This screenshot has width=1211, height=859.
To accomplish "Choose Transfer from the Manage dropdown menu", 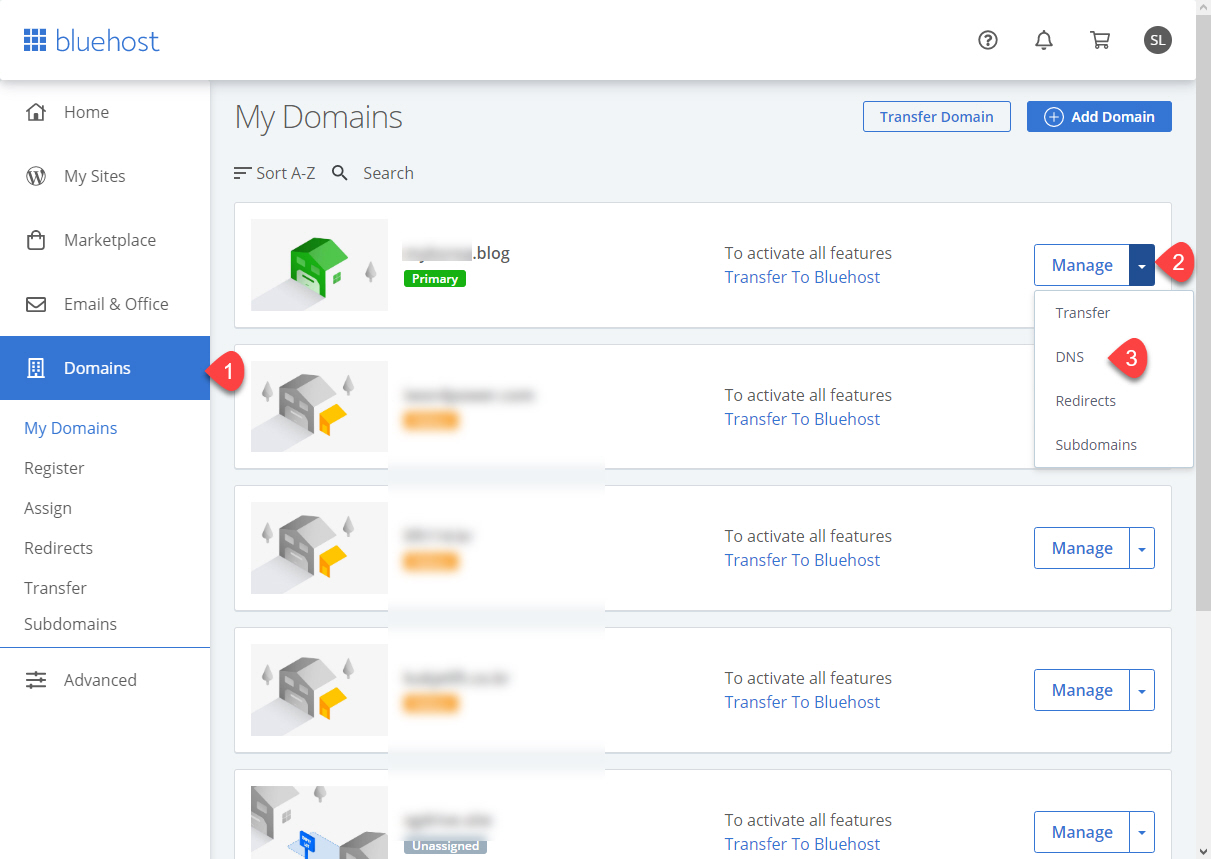I will [x=1083, y=313].
